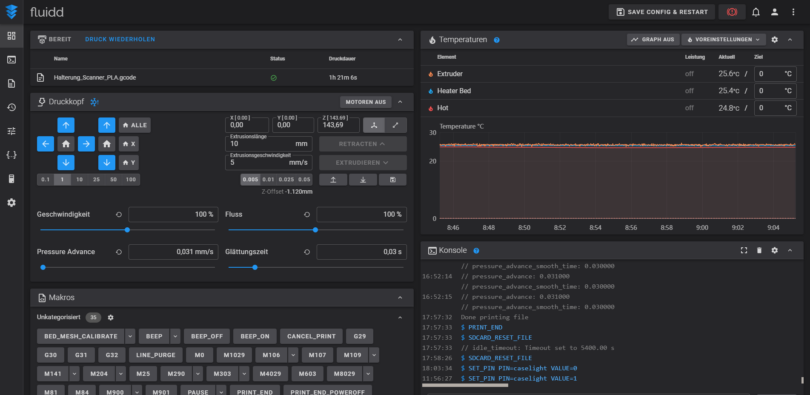Open Temperaturen panel settings gear

tap(774, 39)
